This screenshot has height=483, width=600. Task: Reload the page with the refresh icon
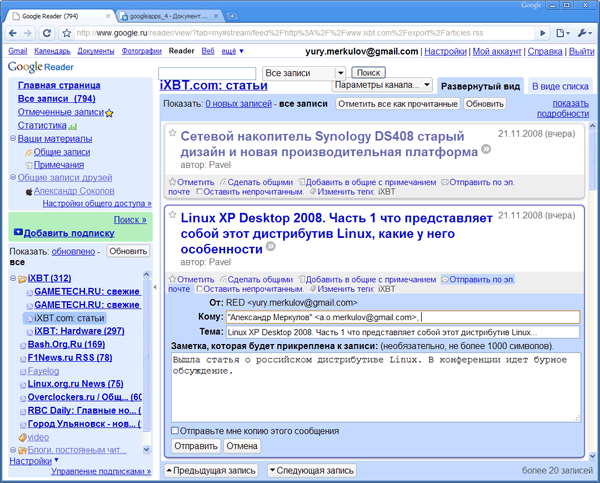(x=47, y=33)
